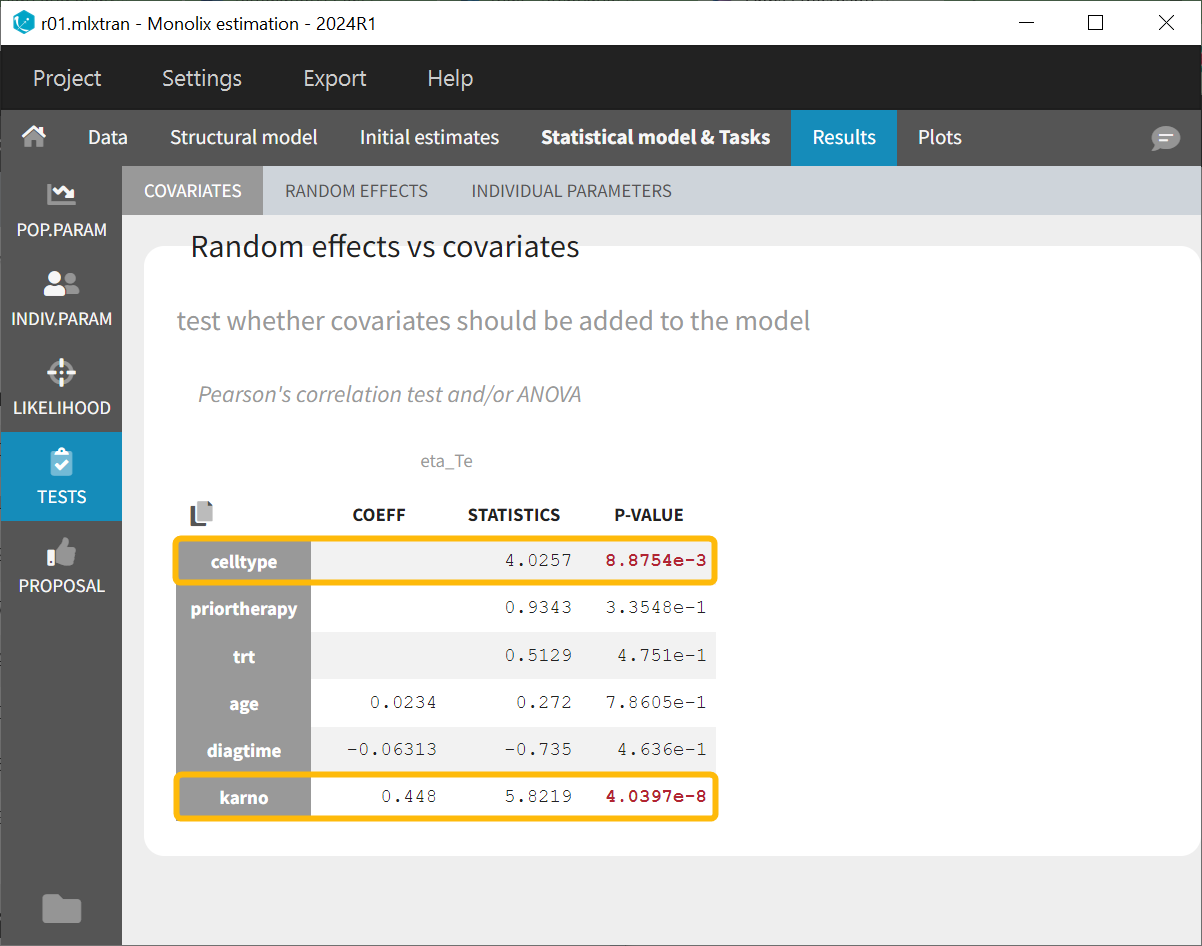Click the home icon in navigation bar
The height and width of the screenshot is (946, 1202).
34,137
